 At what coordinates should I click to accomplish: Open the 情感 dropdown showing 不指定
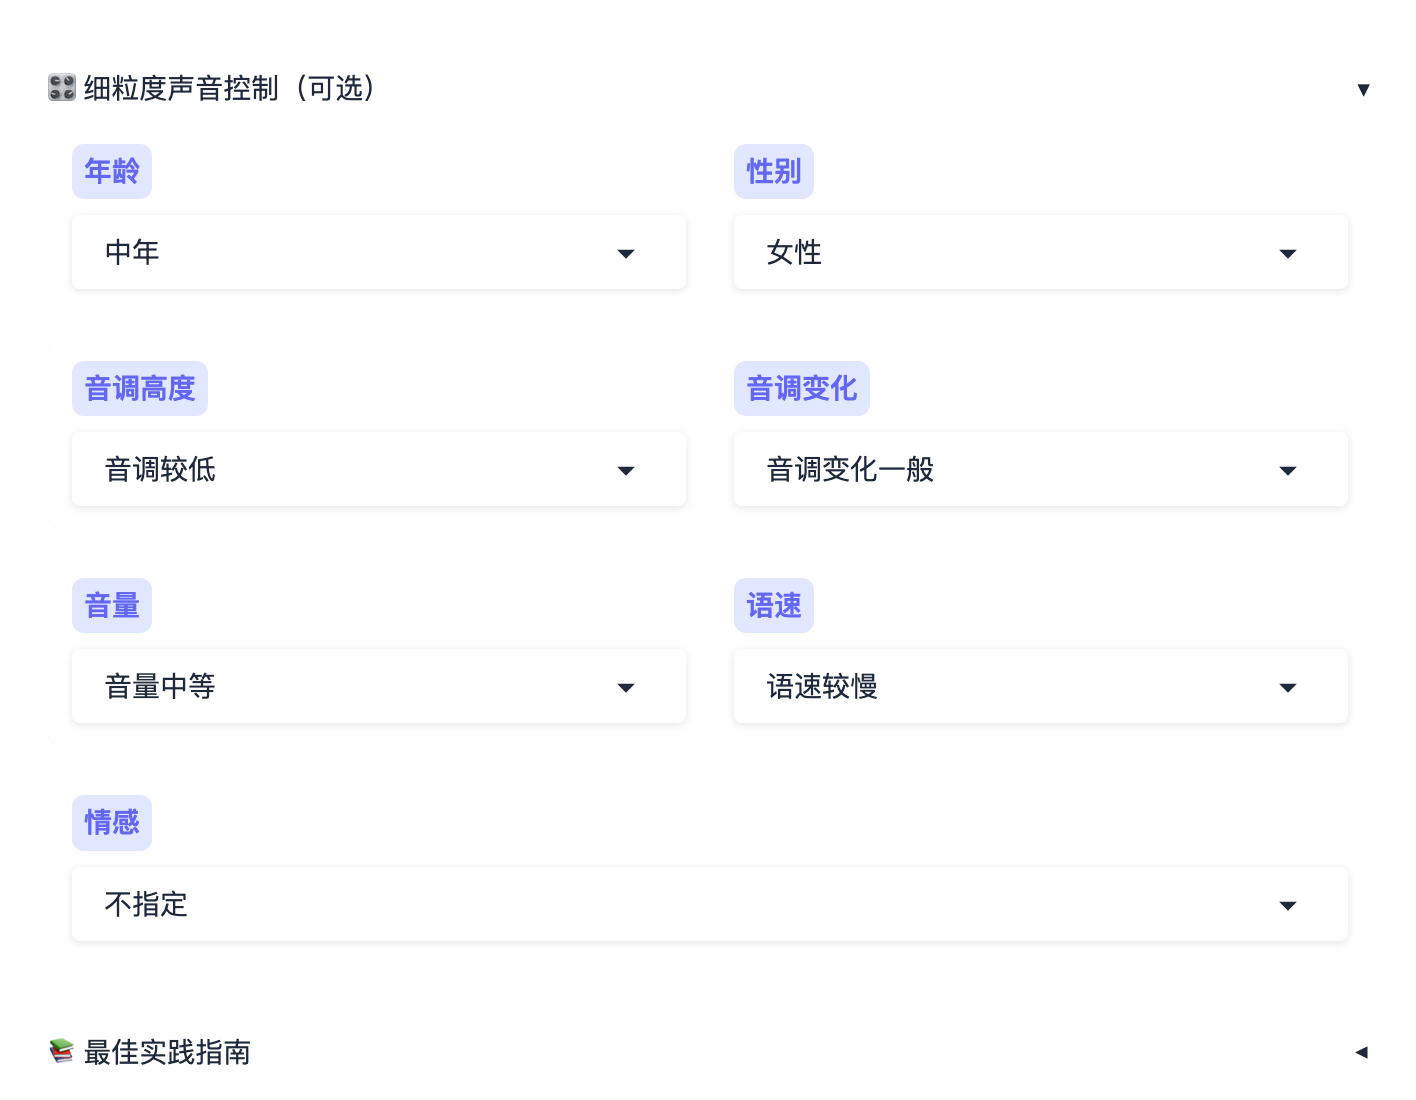point(709,904)
